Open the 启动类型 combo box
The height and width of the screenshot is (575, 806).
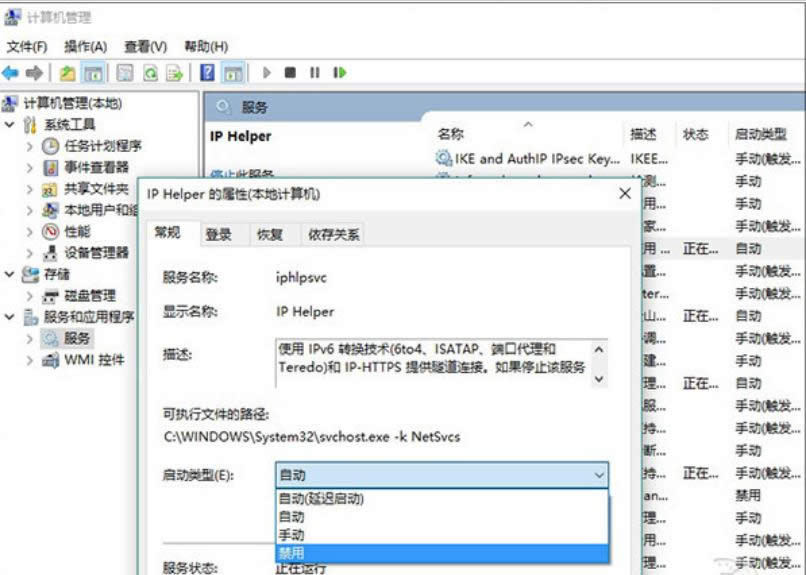click(442, 475)
